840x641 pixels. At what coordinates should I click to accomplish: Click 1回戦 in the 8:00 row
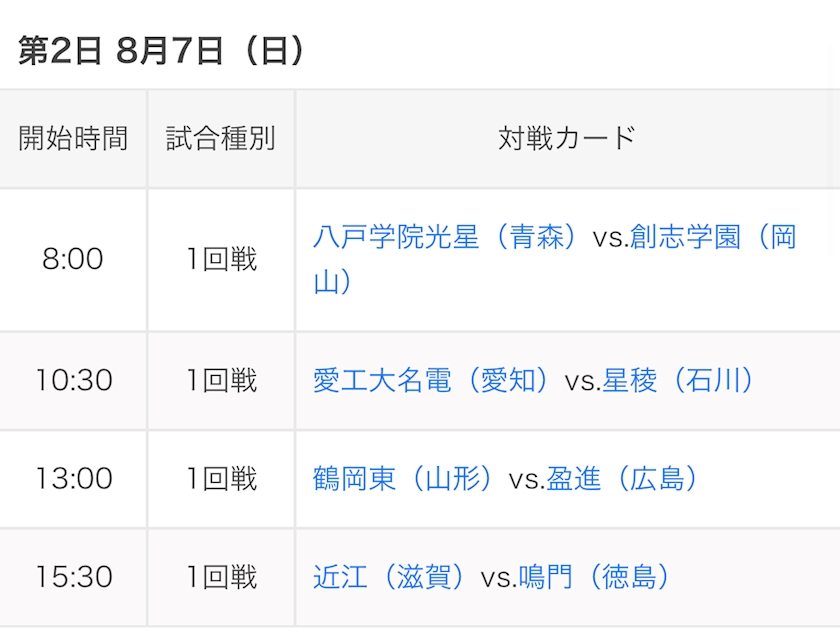tap(221, 260)
